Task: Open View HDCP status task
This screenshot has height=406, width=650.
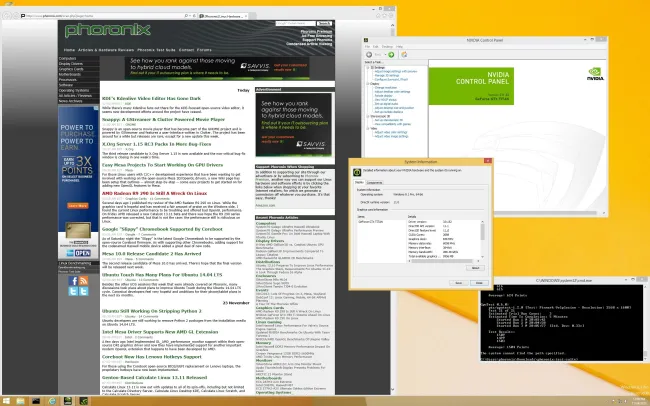Action: tap(386, 100)
